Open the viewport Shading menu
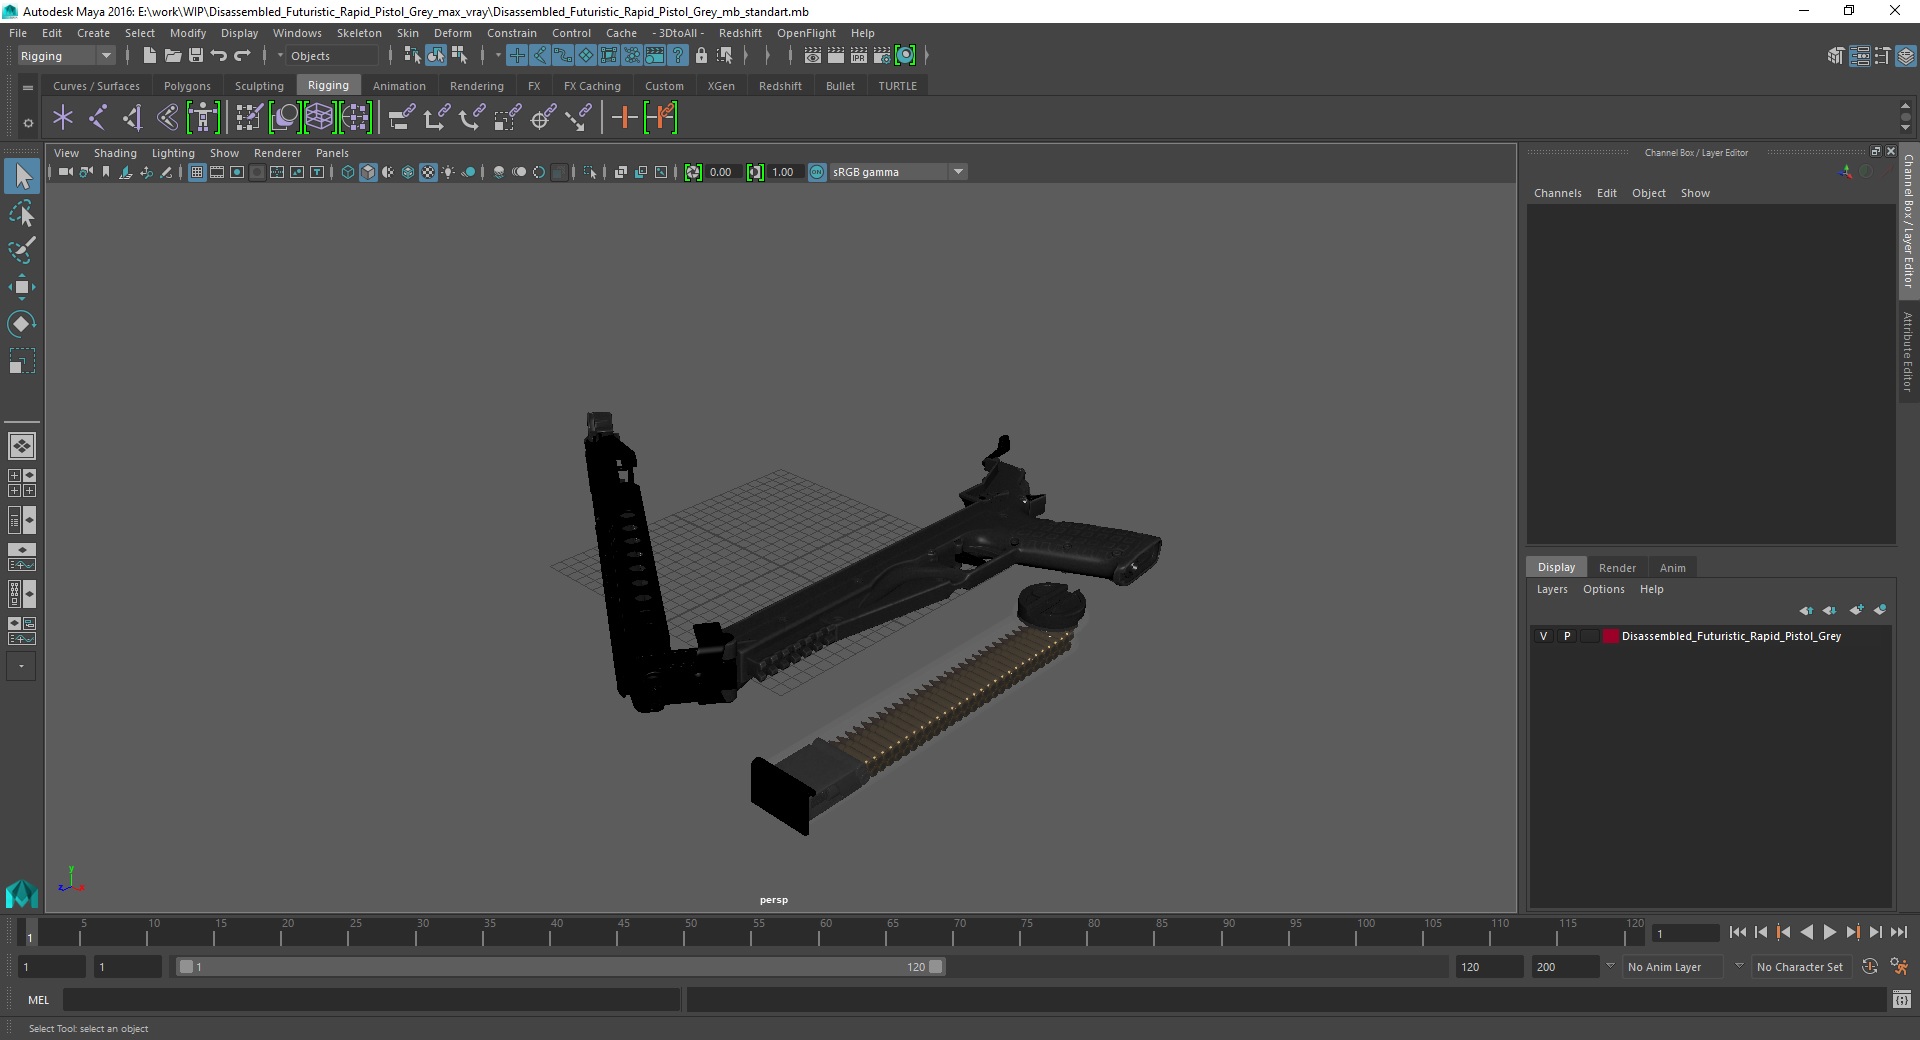This screenshot has height=1040, width=1920. click(115, 153)
